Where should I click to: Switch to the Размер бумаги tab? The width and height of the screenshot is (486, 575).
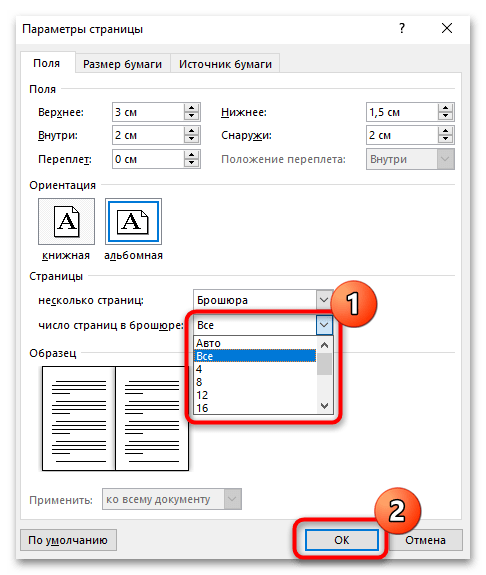(x=123, y=64)
